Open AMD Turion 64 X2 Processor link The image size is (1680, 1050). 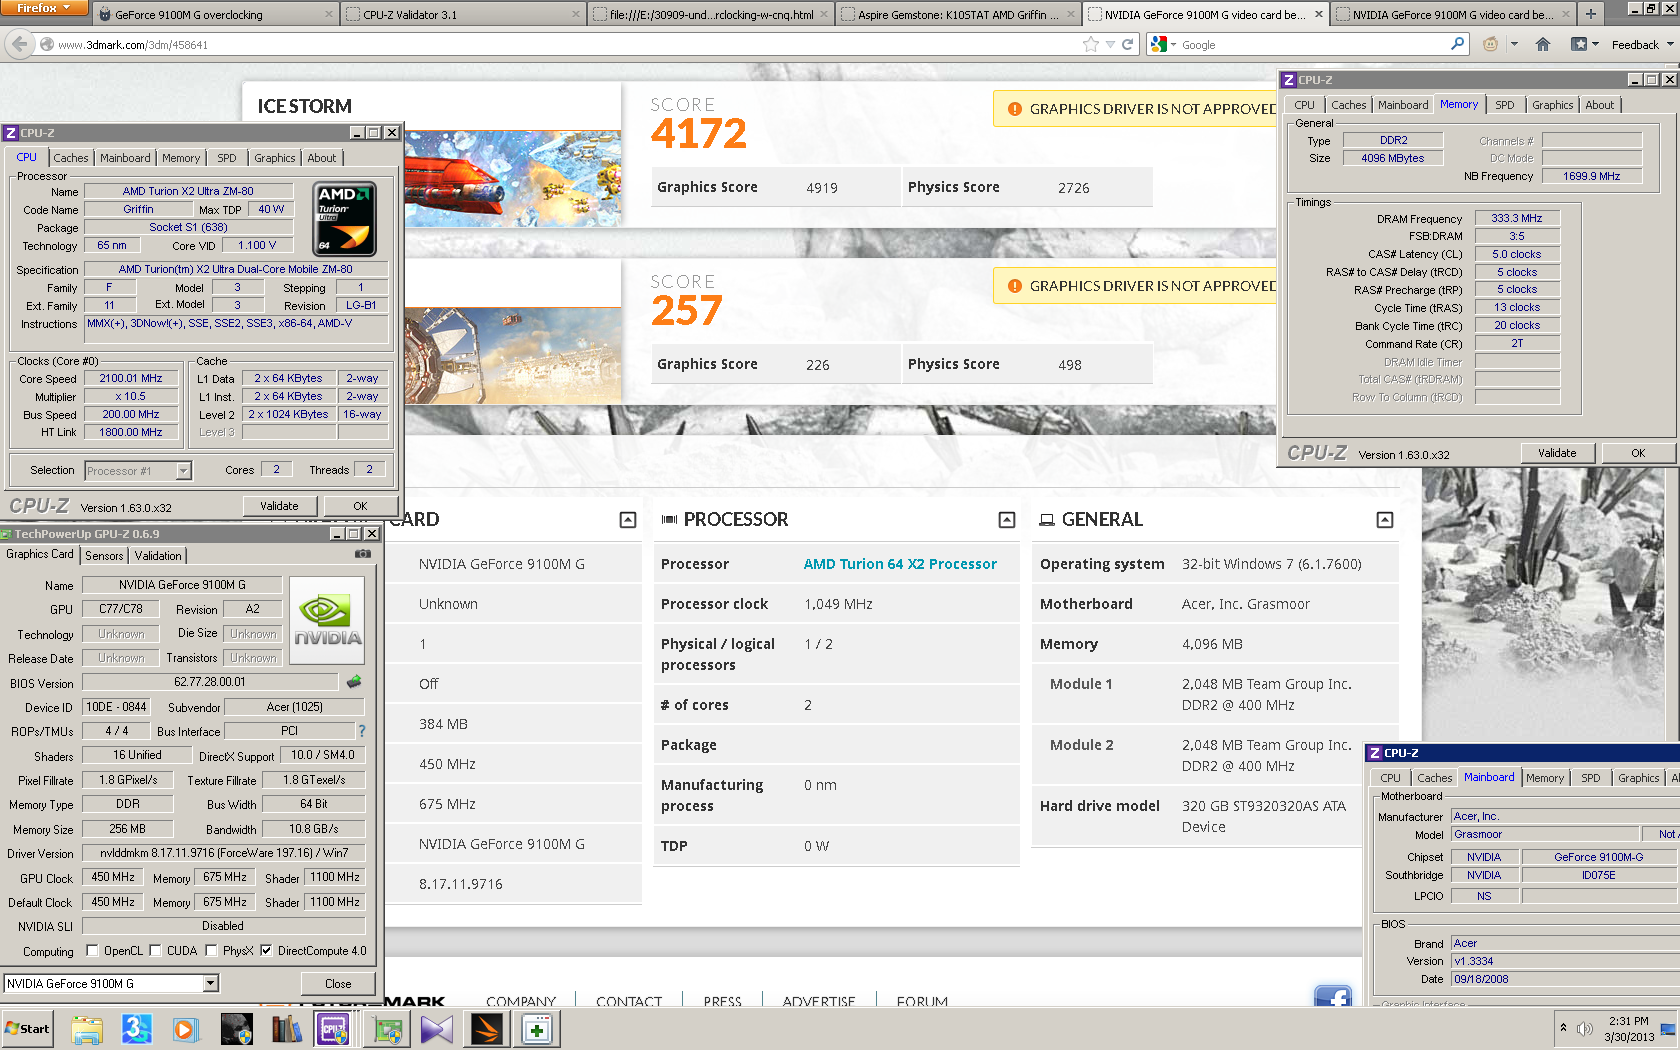click(x=900, y=564)
